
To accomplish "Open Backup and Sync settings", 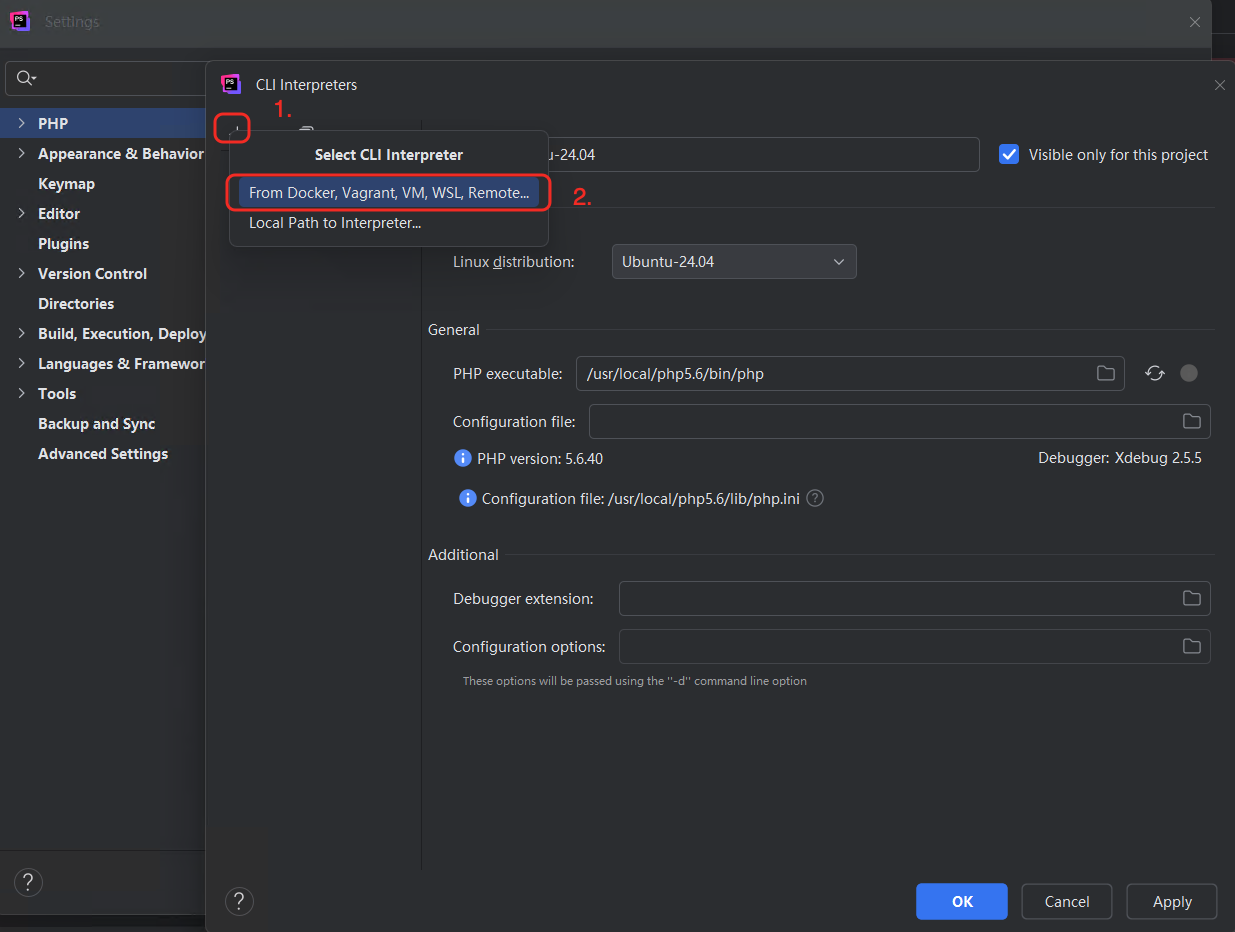I will 96,424.
